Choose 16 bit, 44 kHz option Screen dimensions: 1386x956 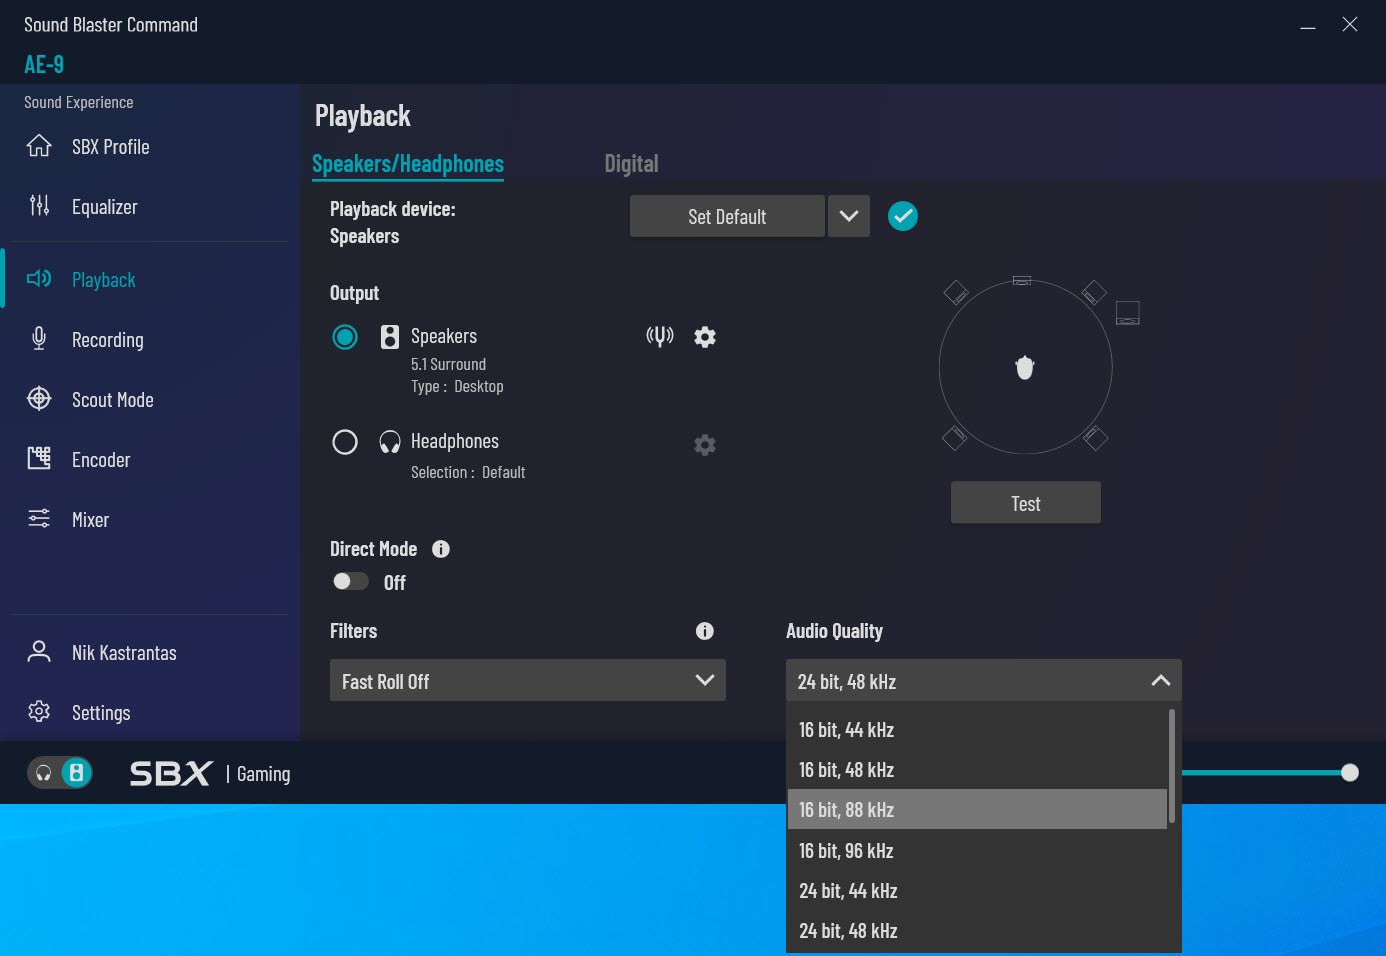[x=977, y=729]
